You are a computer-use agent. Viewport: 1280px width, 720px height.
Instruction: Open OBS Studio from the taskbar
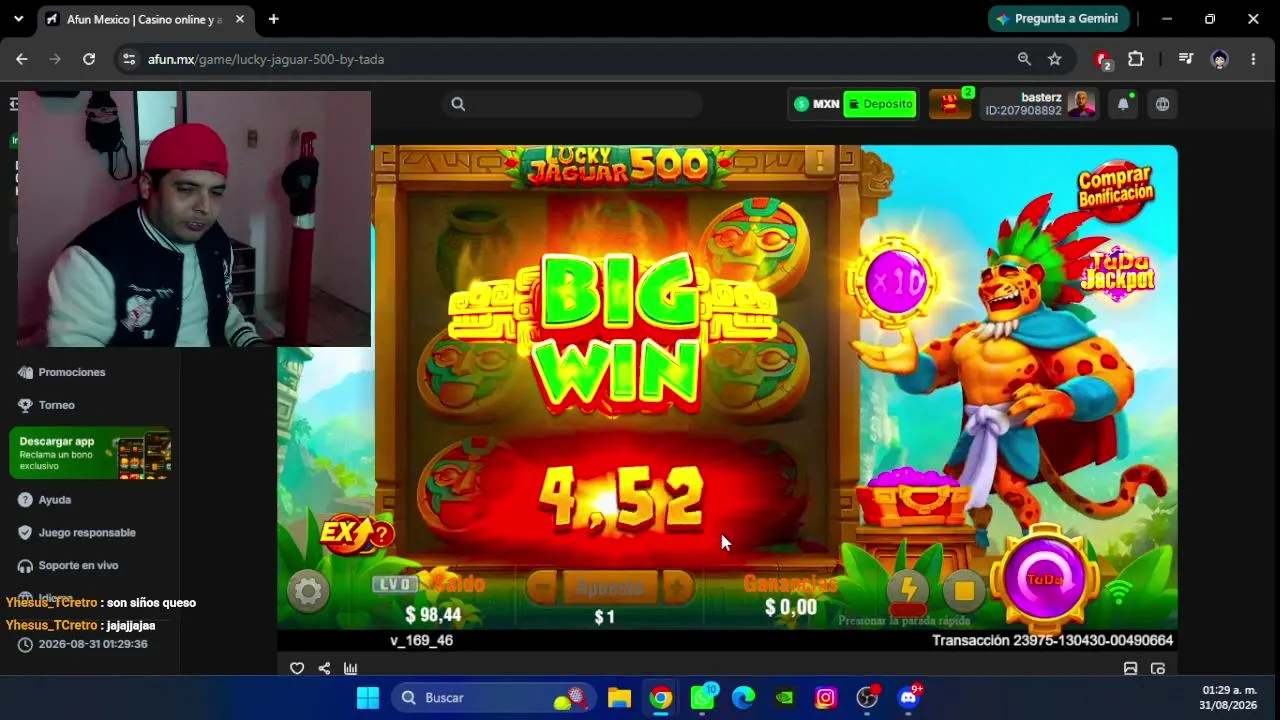click(867, 697)
